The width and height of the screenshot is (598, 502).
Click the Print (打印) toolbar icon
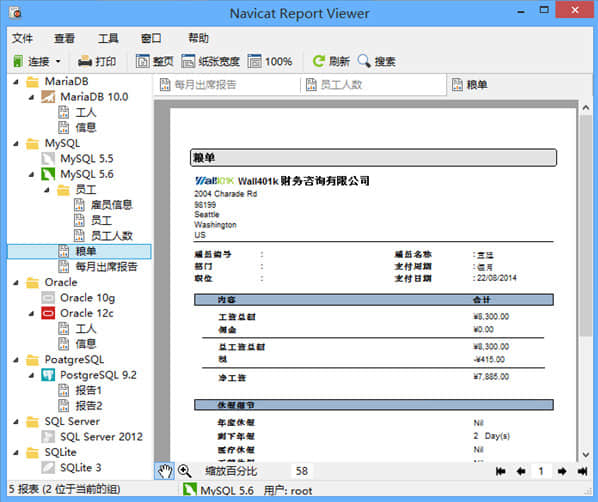85,61
